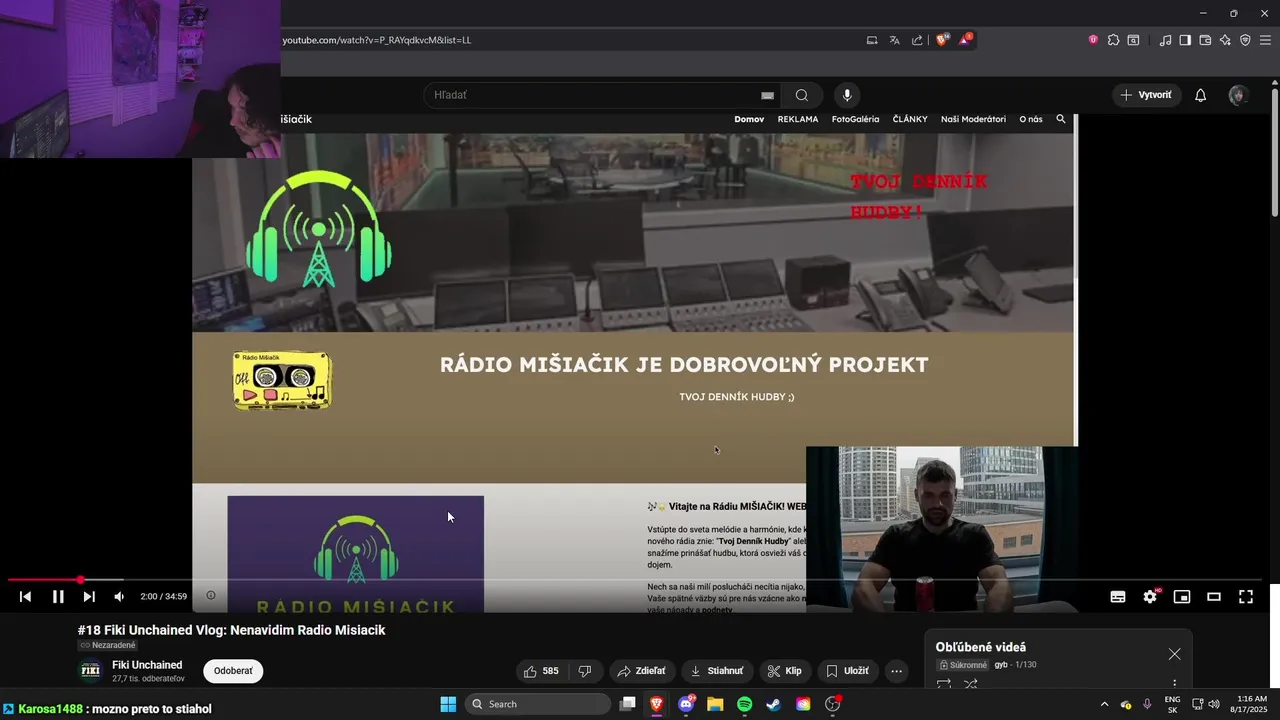Enable theater mode in the player
The width and height of the screenshot is (1280, 720).
point(1214,597)
